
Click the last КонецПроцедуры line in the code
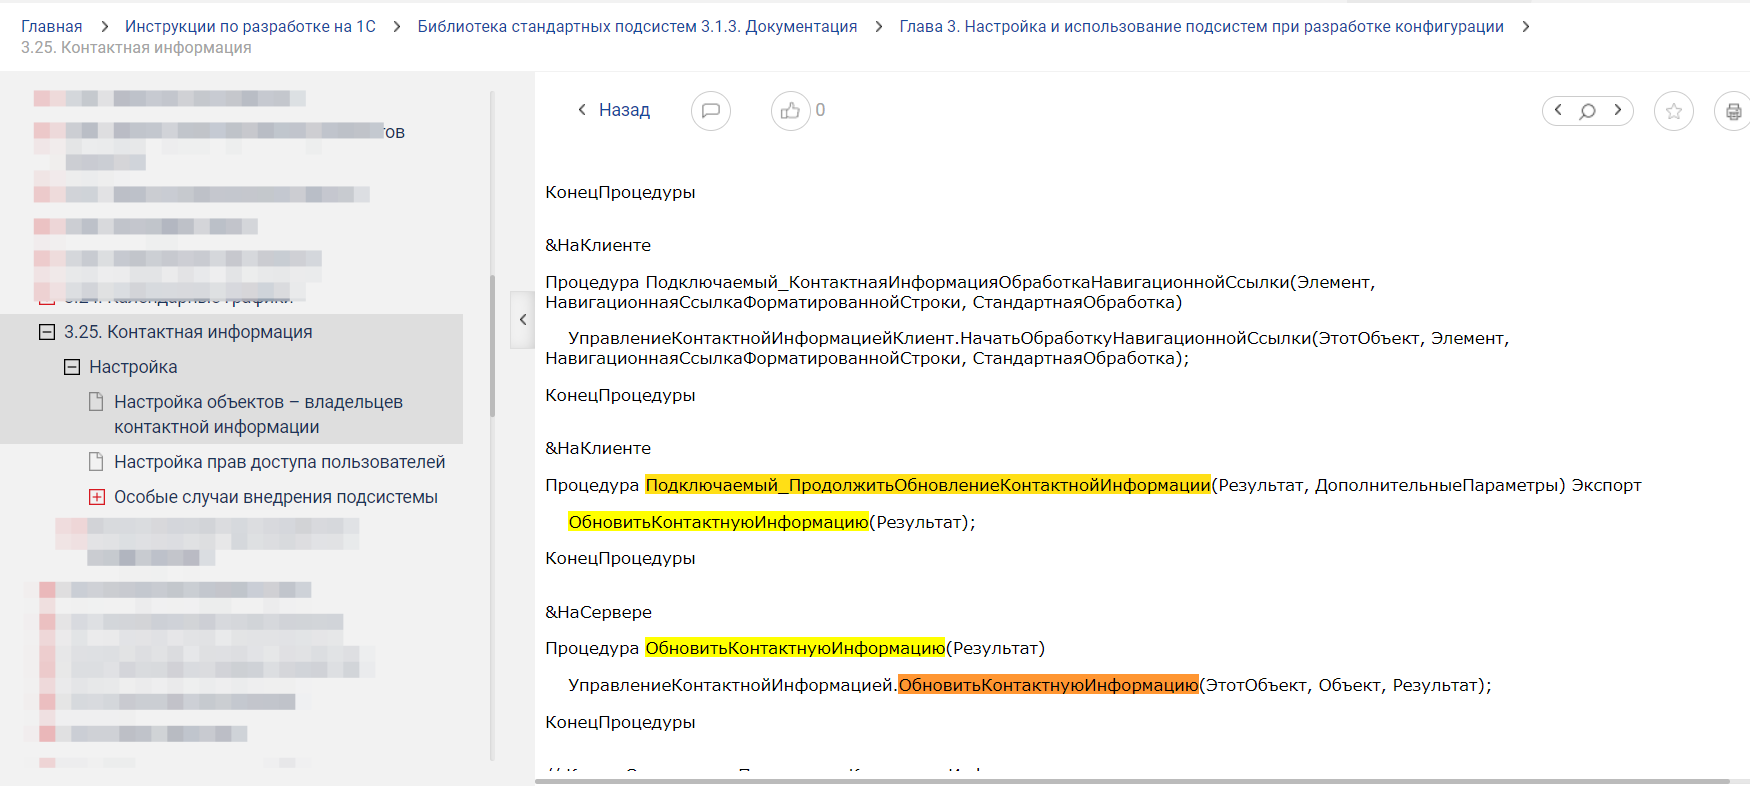click(620, 722)
